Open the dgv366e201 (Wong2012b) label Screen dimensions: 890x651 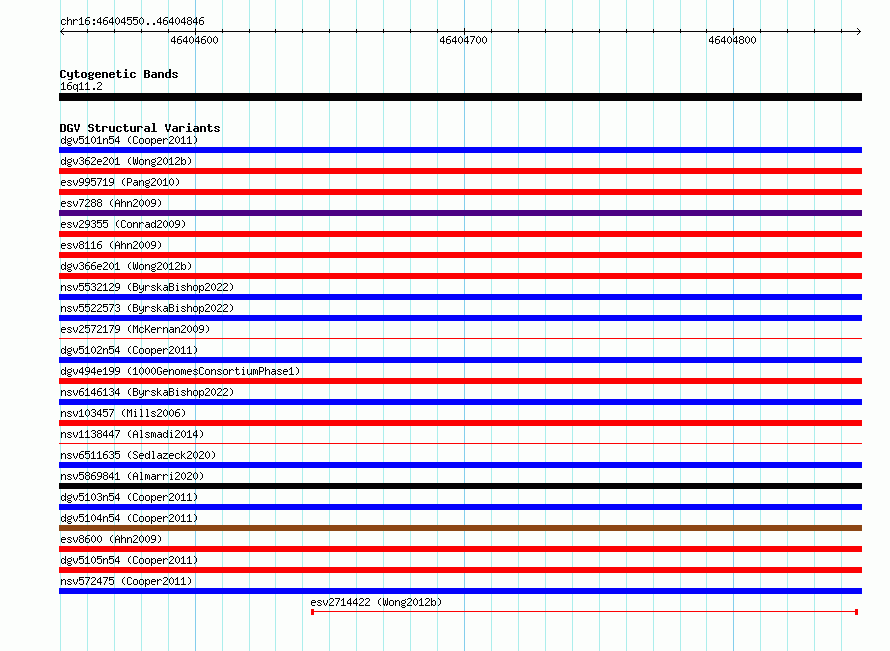tap(126, 266)
